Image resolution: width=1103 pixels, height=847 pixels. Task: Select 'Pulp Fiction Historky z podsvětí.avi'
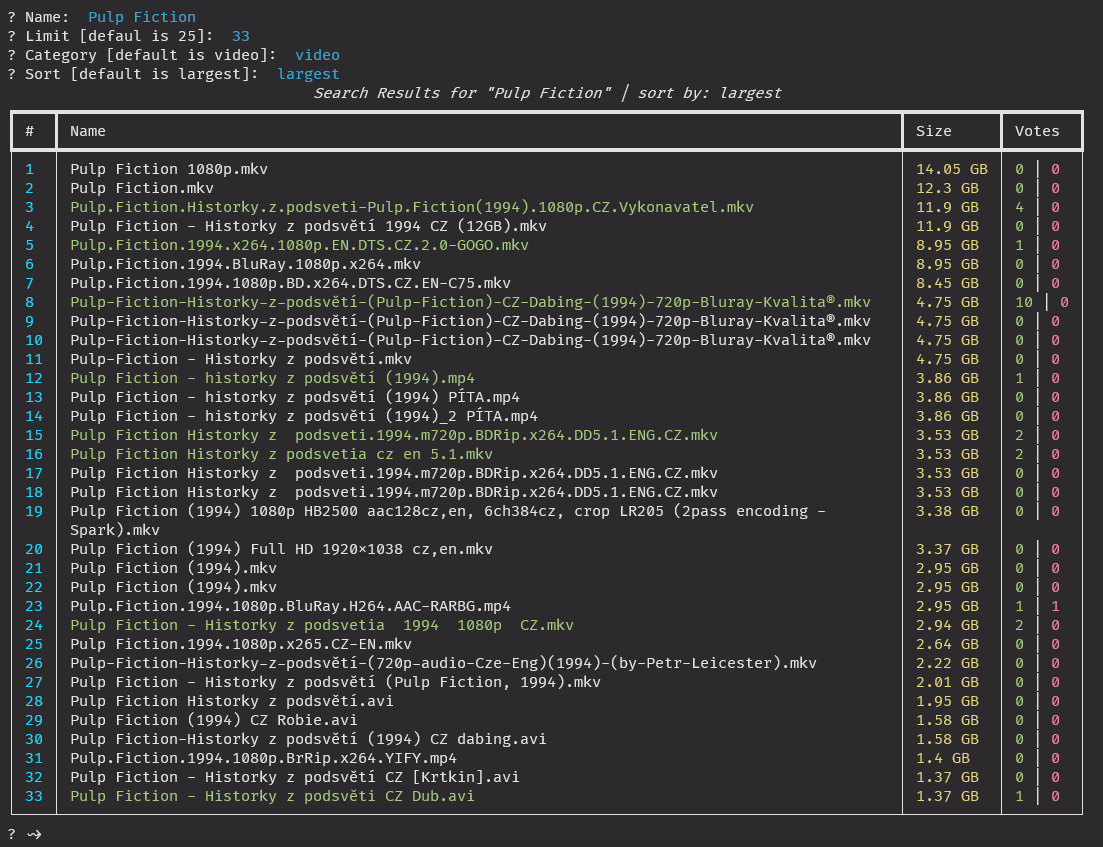click(x=231, y=701)
